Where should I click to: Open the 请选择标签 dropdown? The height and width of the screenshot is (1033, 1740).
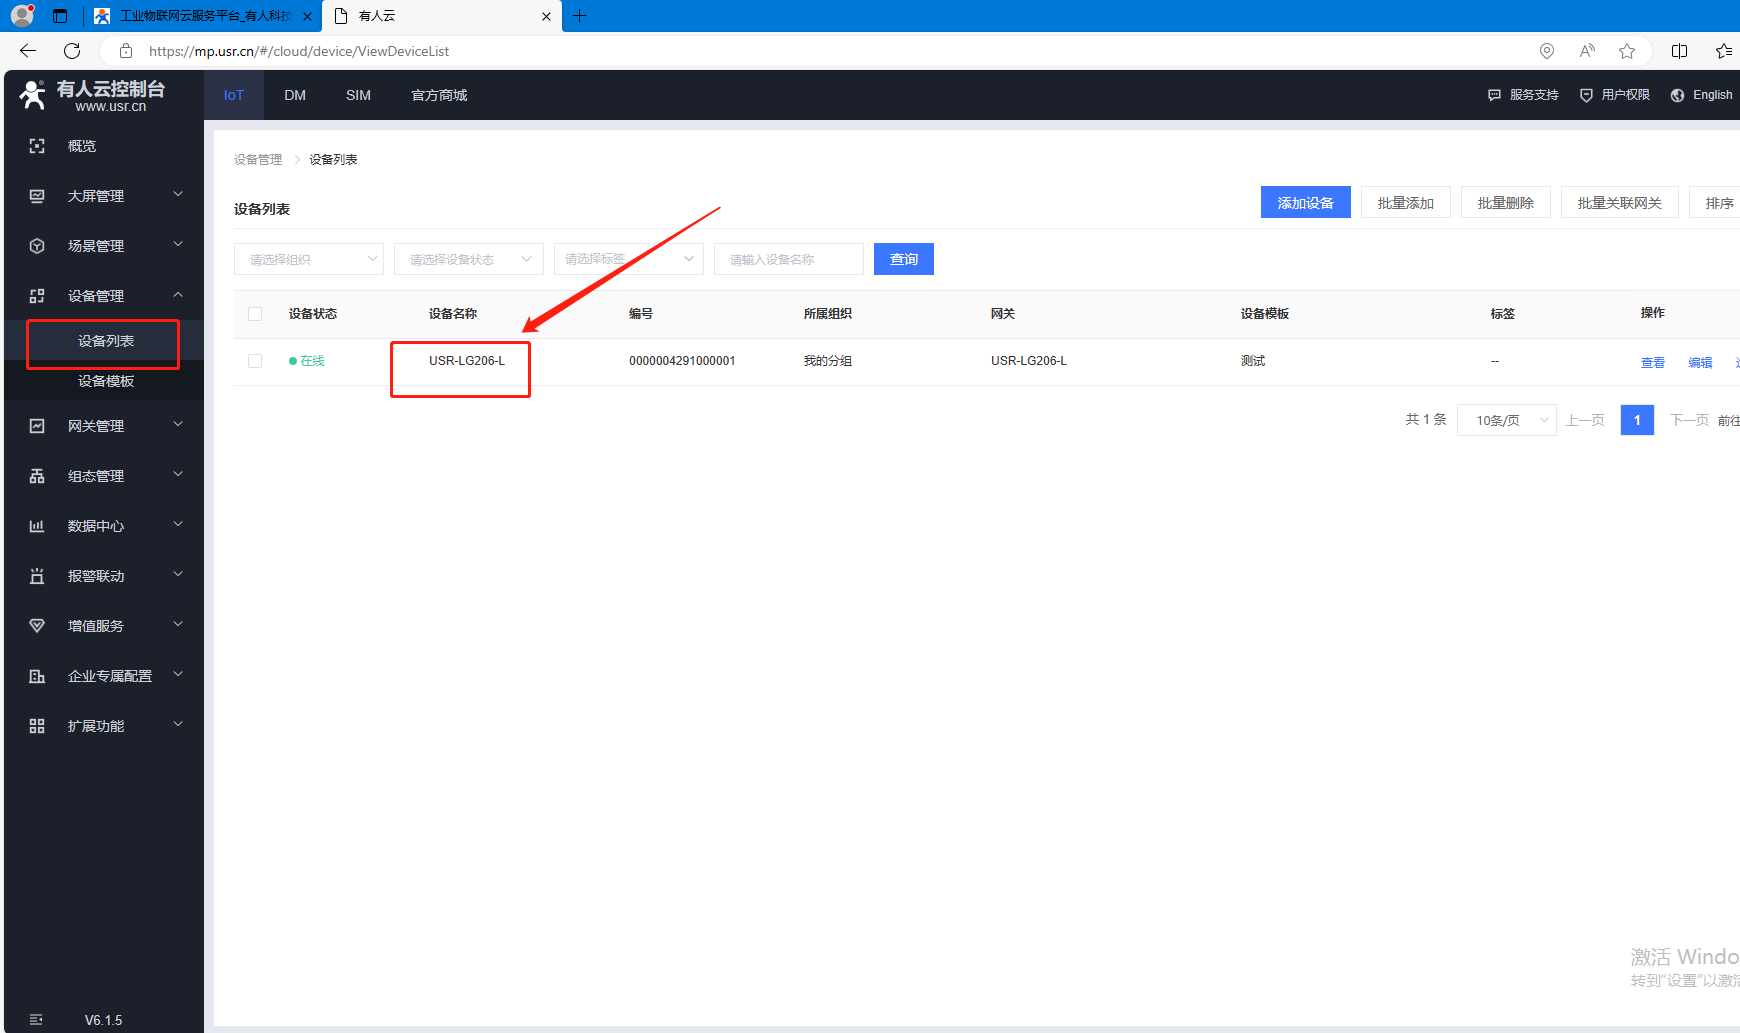(629, 259)
